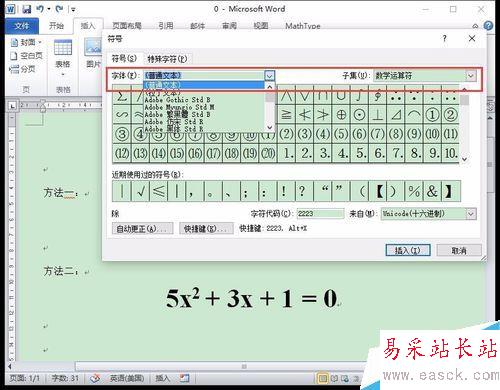Click the proofing errors icon in status bar
The width and height of the screenshot is (500, 390).
[95, 378]
